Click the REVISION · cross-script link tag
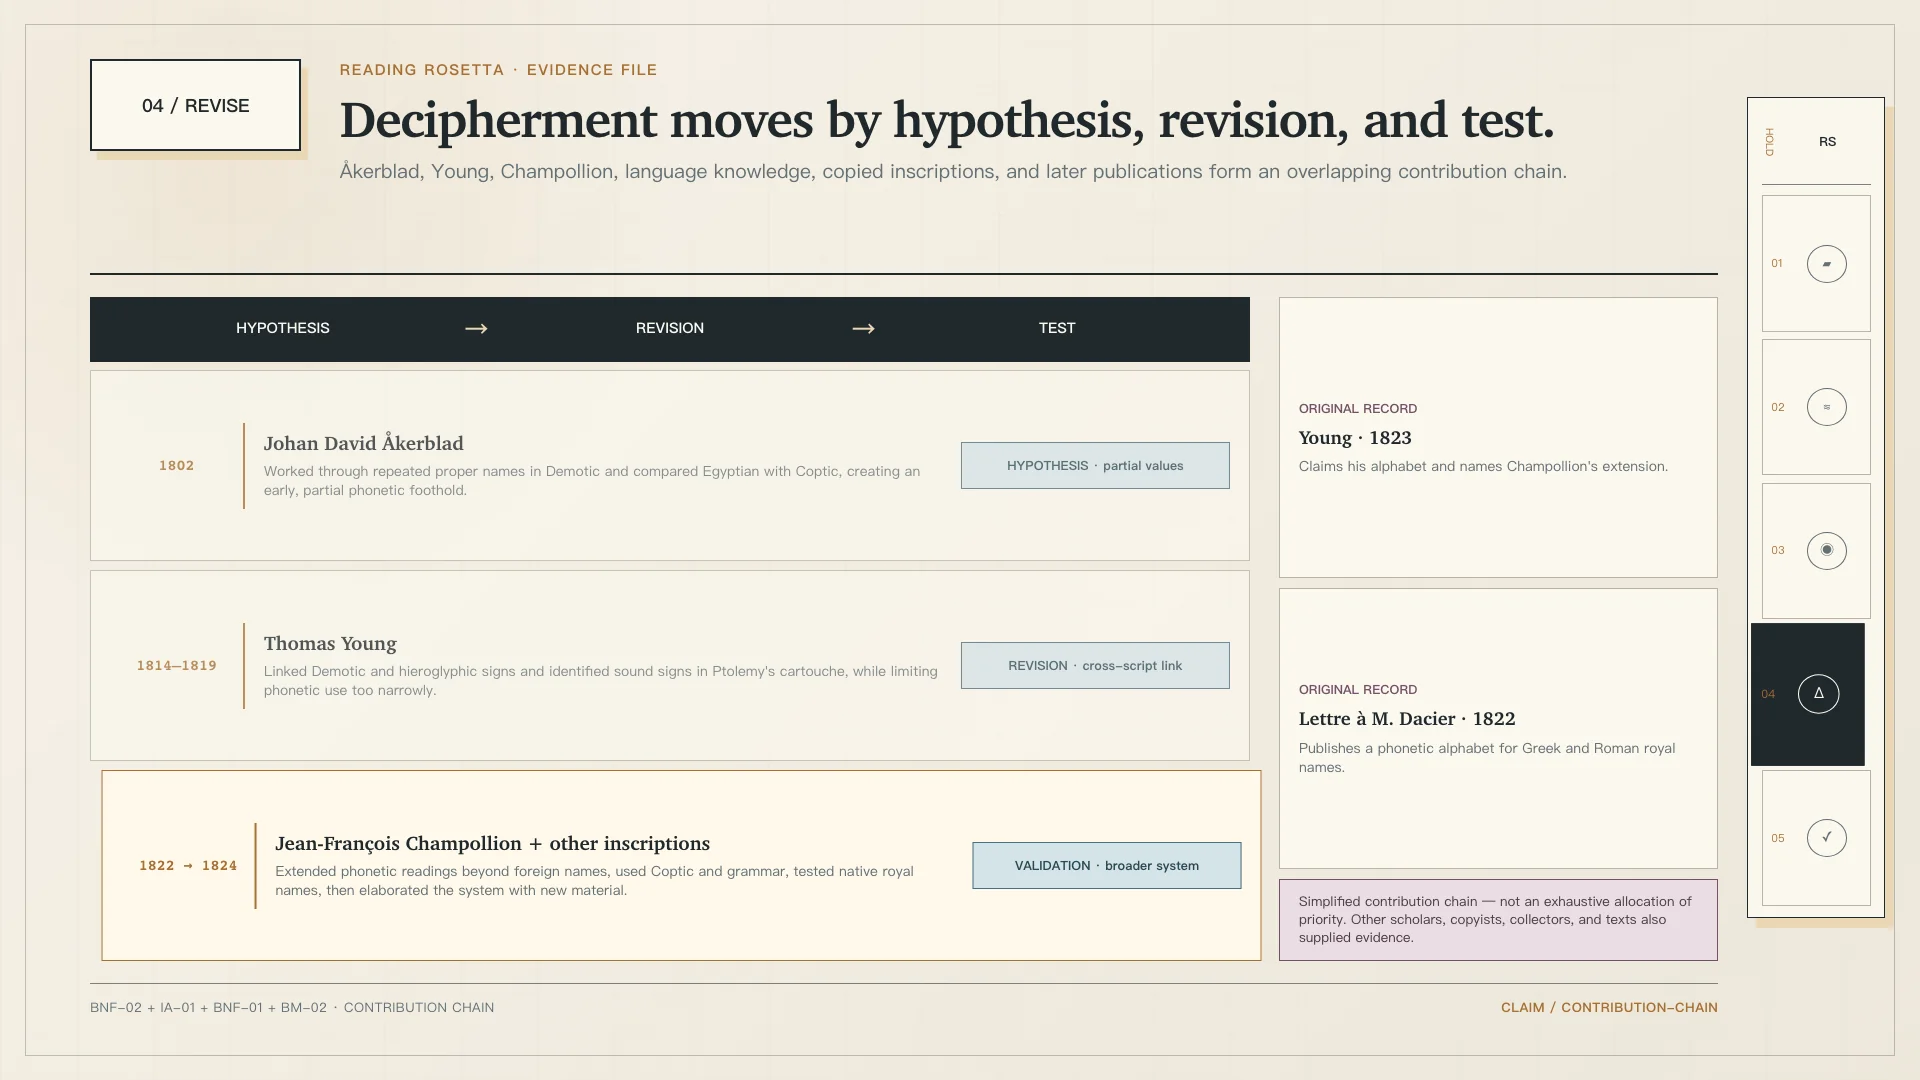The width and height of the screenshot is (1920, 1080). 1095,666
